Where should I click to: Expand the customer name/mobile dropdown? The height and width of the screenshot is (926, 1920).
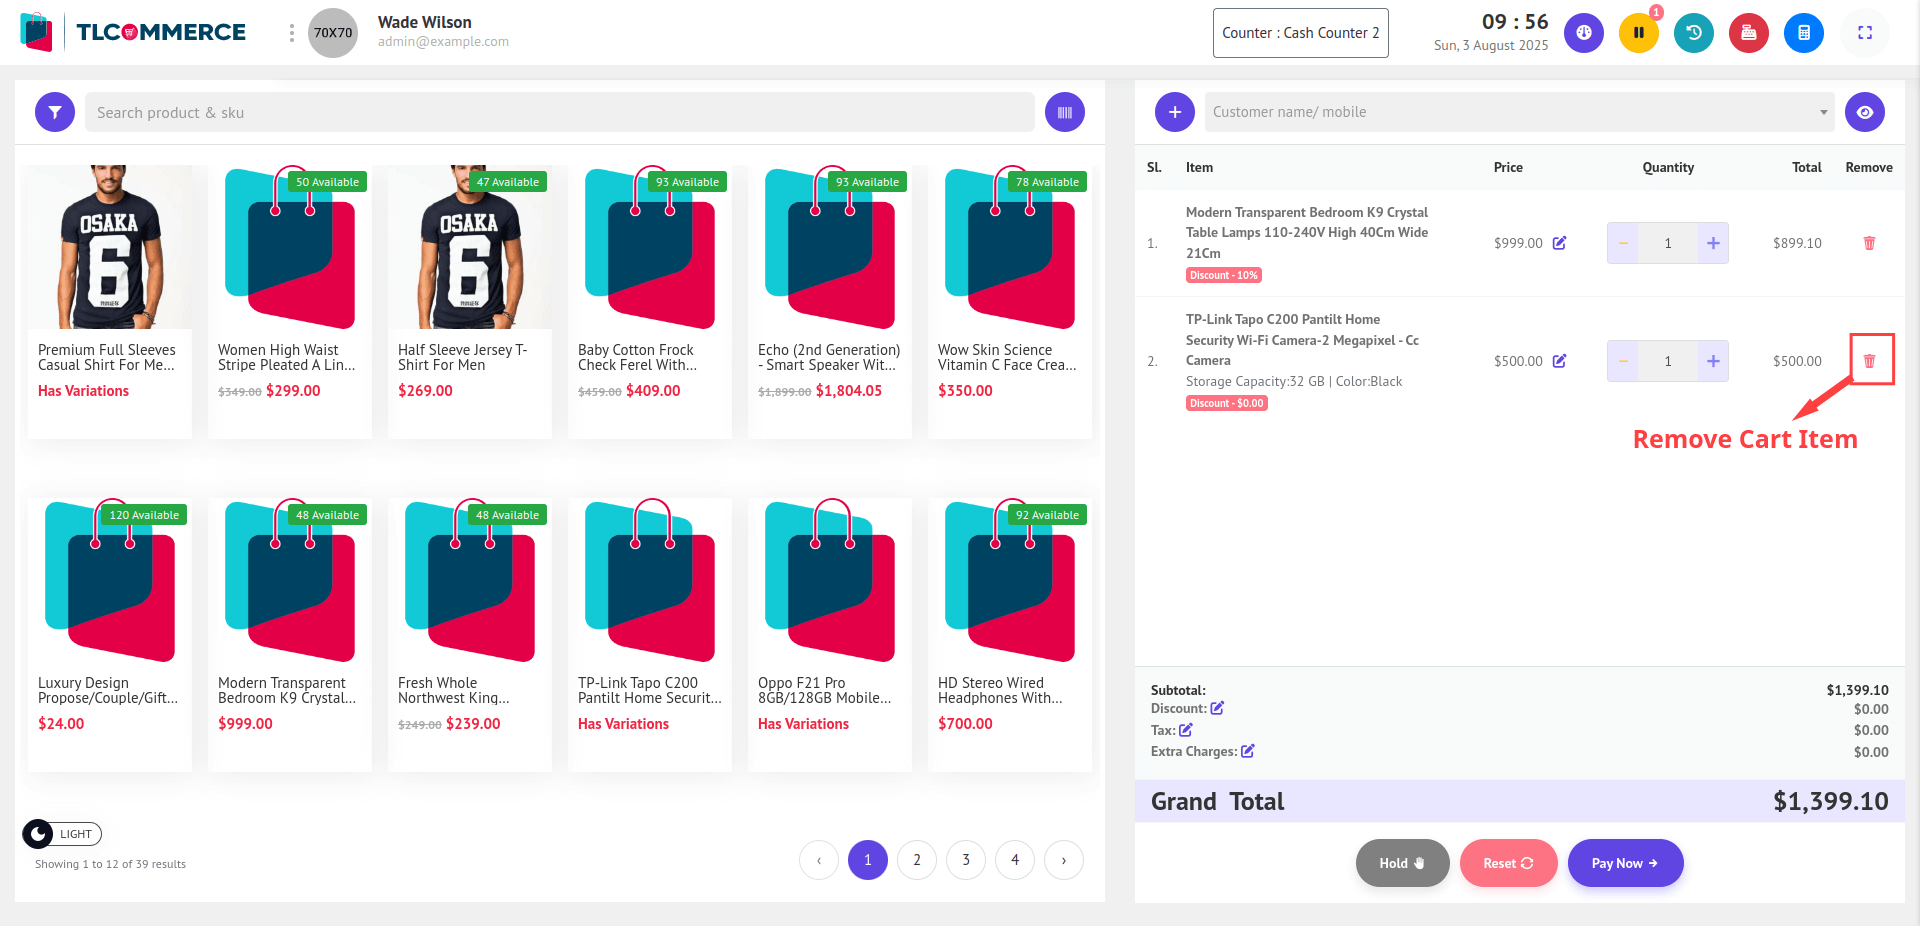(x=1823, y=112)
